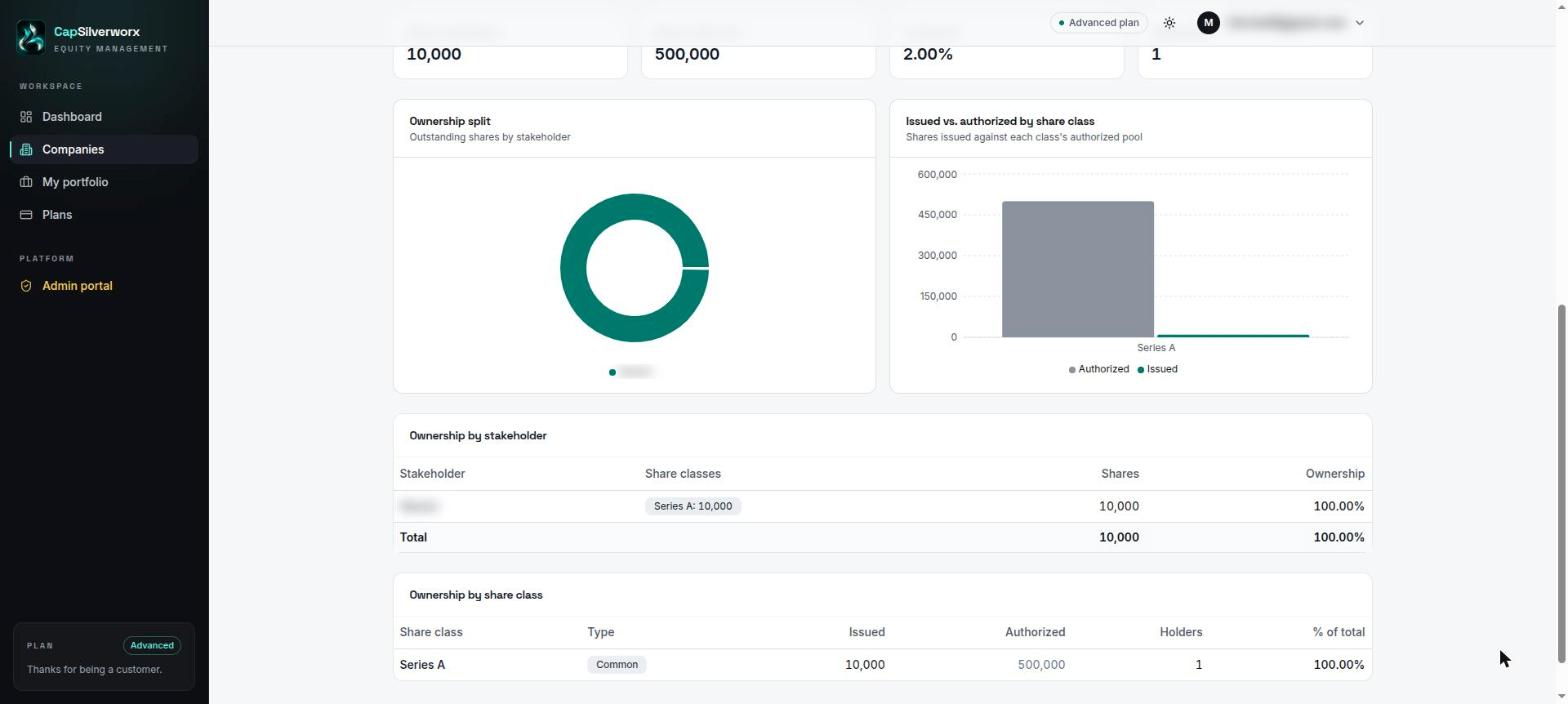Go to My portfolio
Image resolution: width=1568 pixels, height=704 pixels.
click(x=104, y=182)
